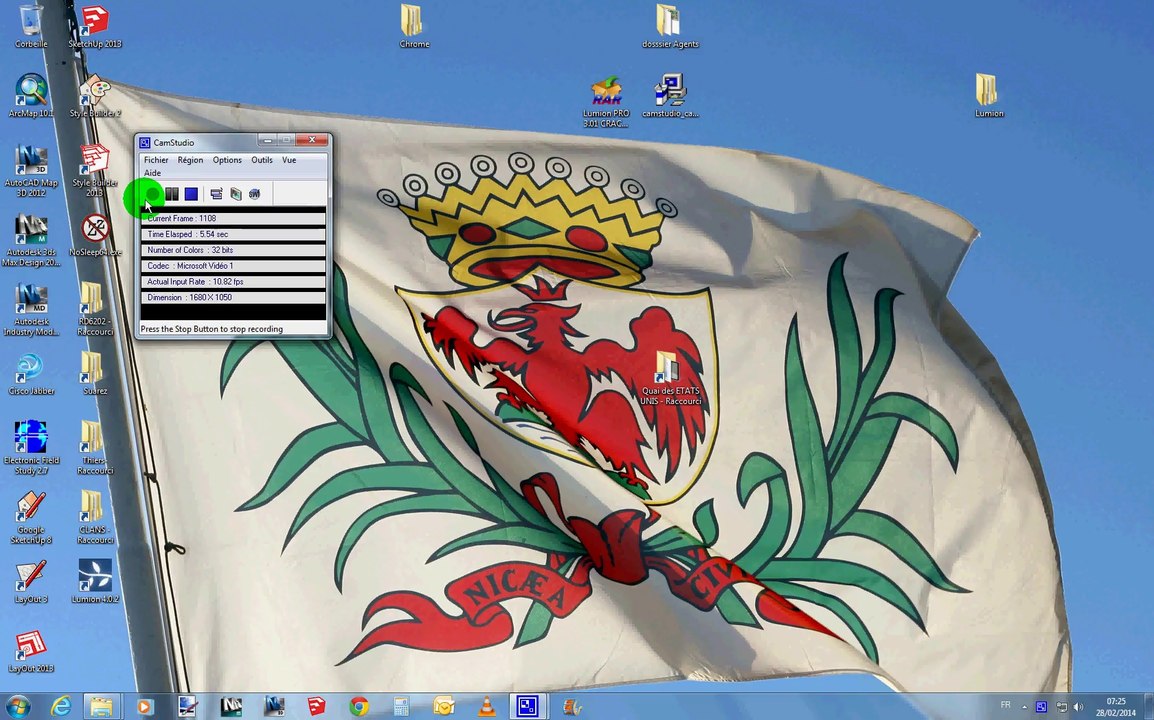Select the Autodesk Industry Model desktop icon
The image size is (1154, 720).
(31, 309)
